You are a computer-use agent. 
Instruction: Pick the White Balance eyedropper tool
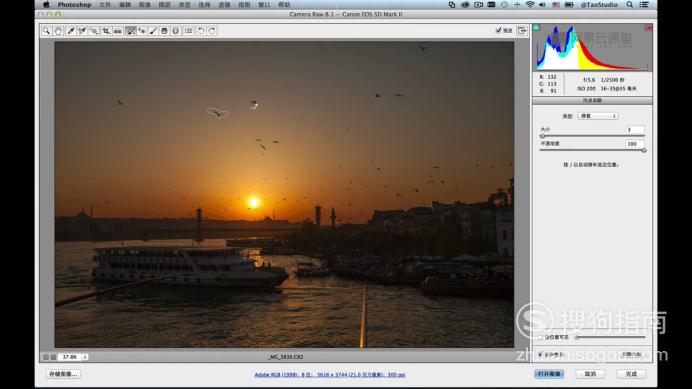point(71,31)
